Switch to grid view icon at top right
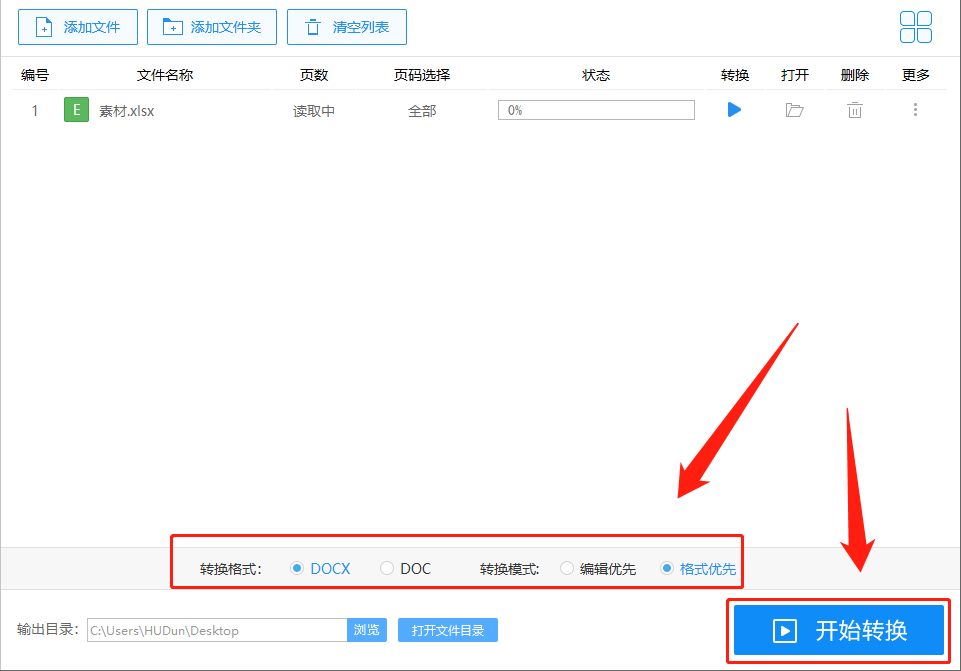 [x=916, y=27]
